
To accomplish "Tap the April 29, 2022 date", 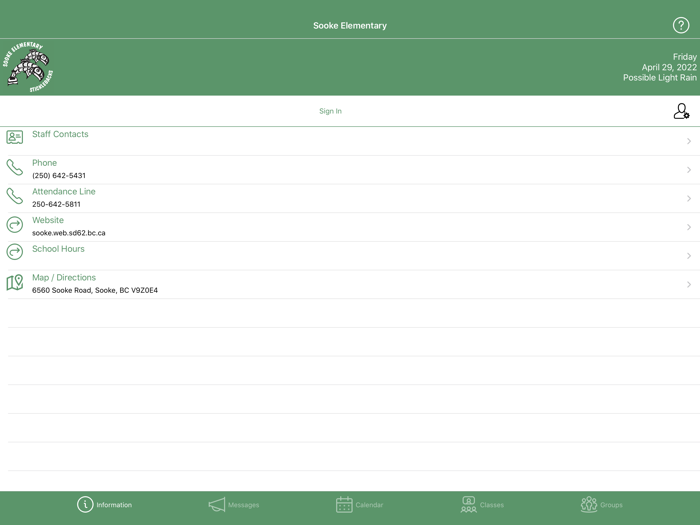I will [669, 67].
